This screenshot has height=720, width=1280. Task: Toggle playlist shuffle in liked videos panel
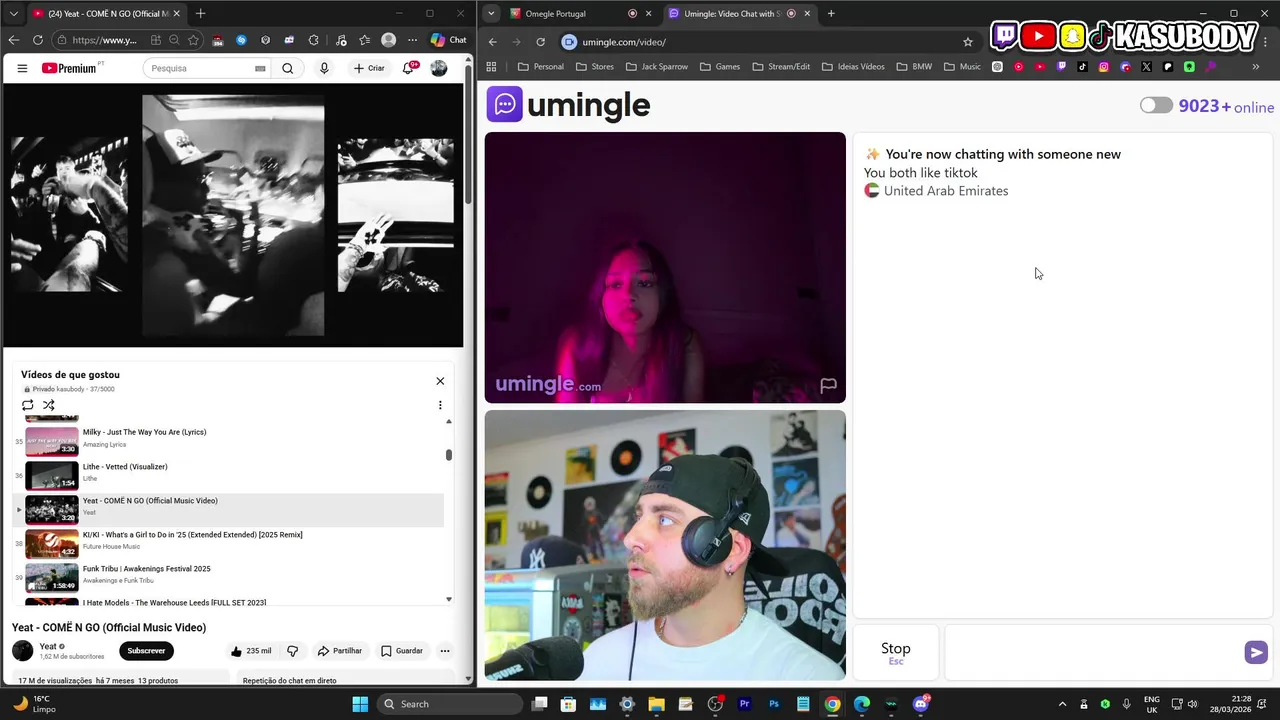tap(48, 405)
